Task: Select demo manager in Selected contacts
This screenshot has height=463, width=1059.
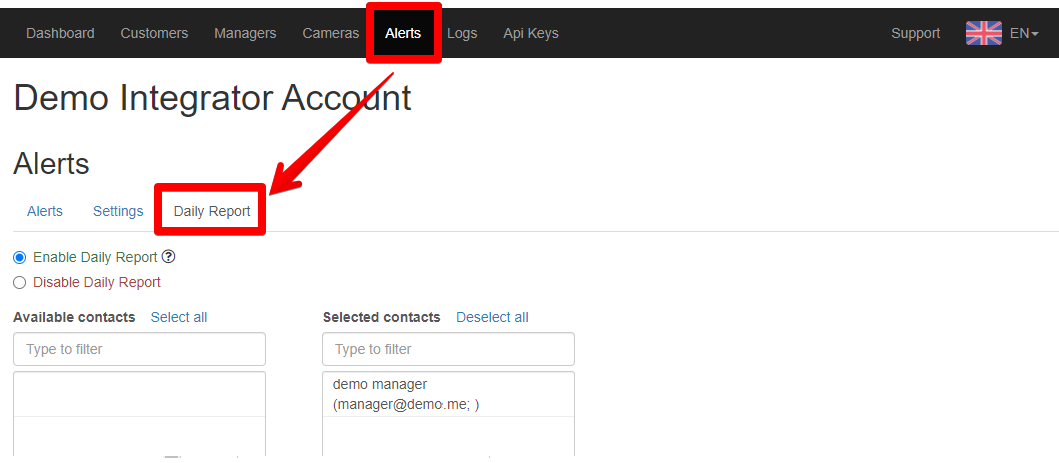Action: point(448,394)
